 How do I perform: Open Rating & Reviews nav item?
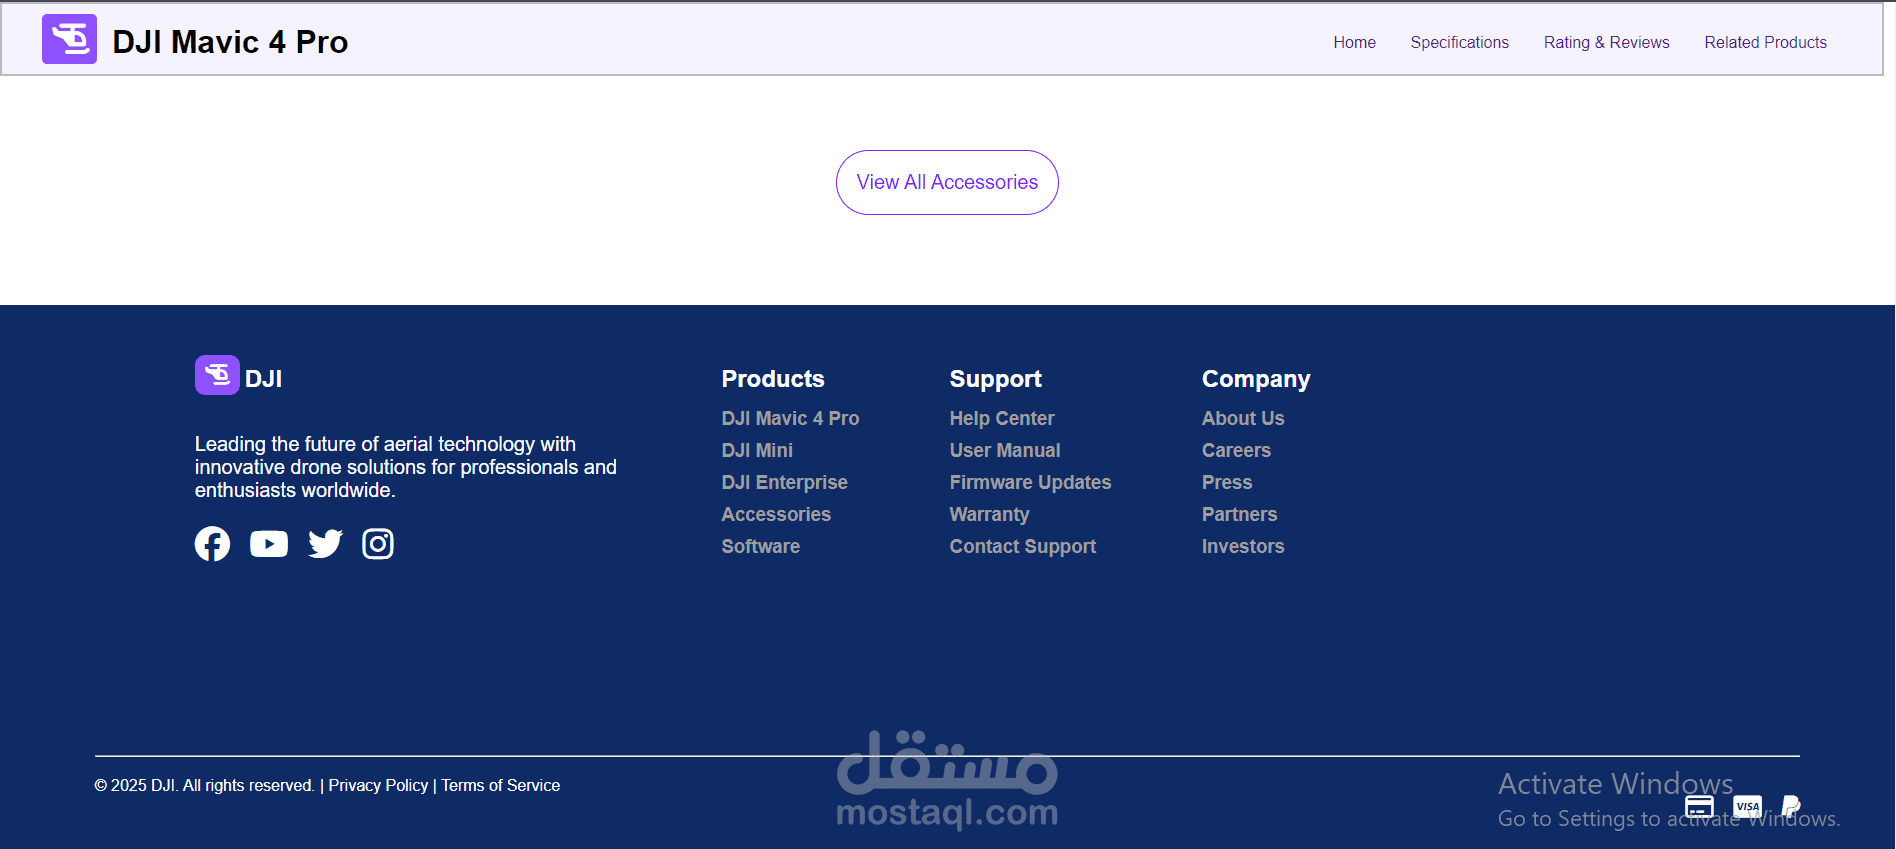tap(1606, 42)
